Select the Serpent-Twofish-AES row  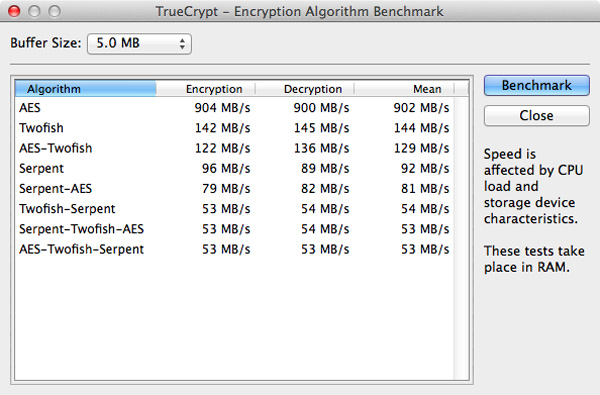click(x=234, y=229)
